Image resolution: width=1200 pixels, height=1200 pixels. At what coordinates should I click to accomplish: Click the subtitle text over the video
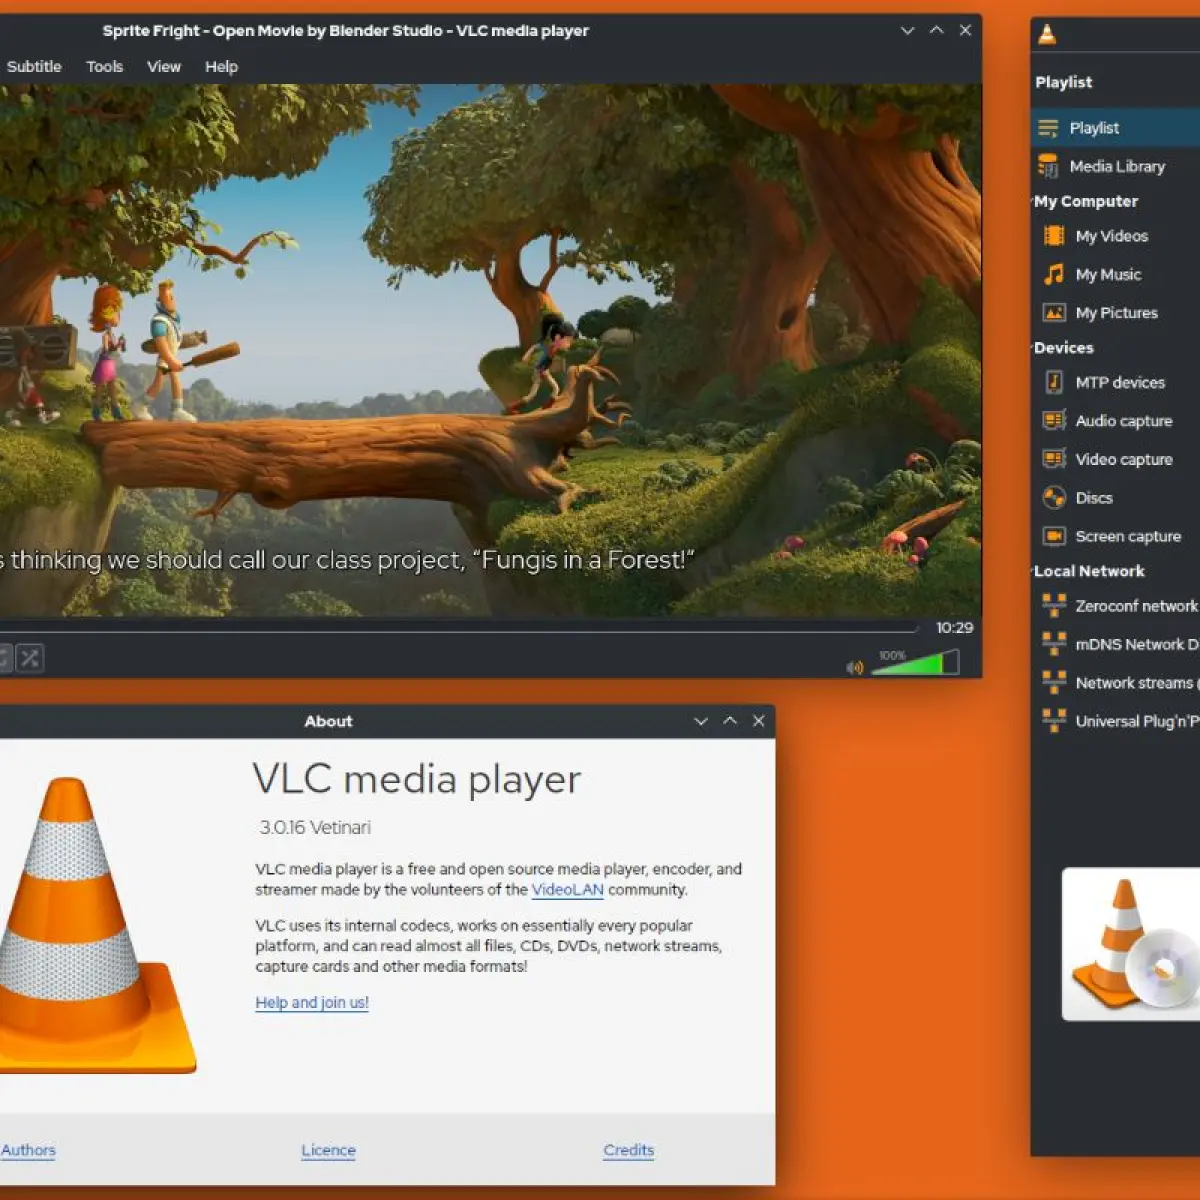(347, 560)
